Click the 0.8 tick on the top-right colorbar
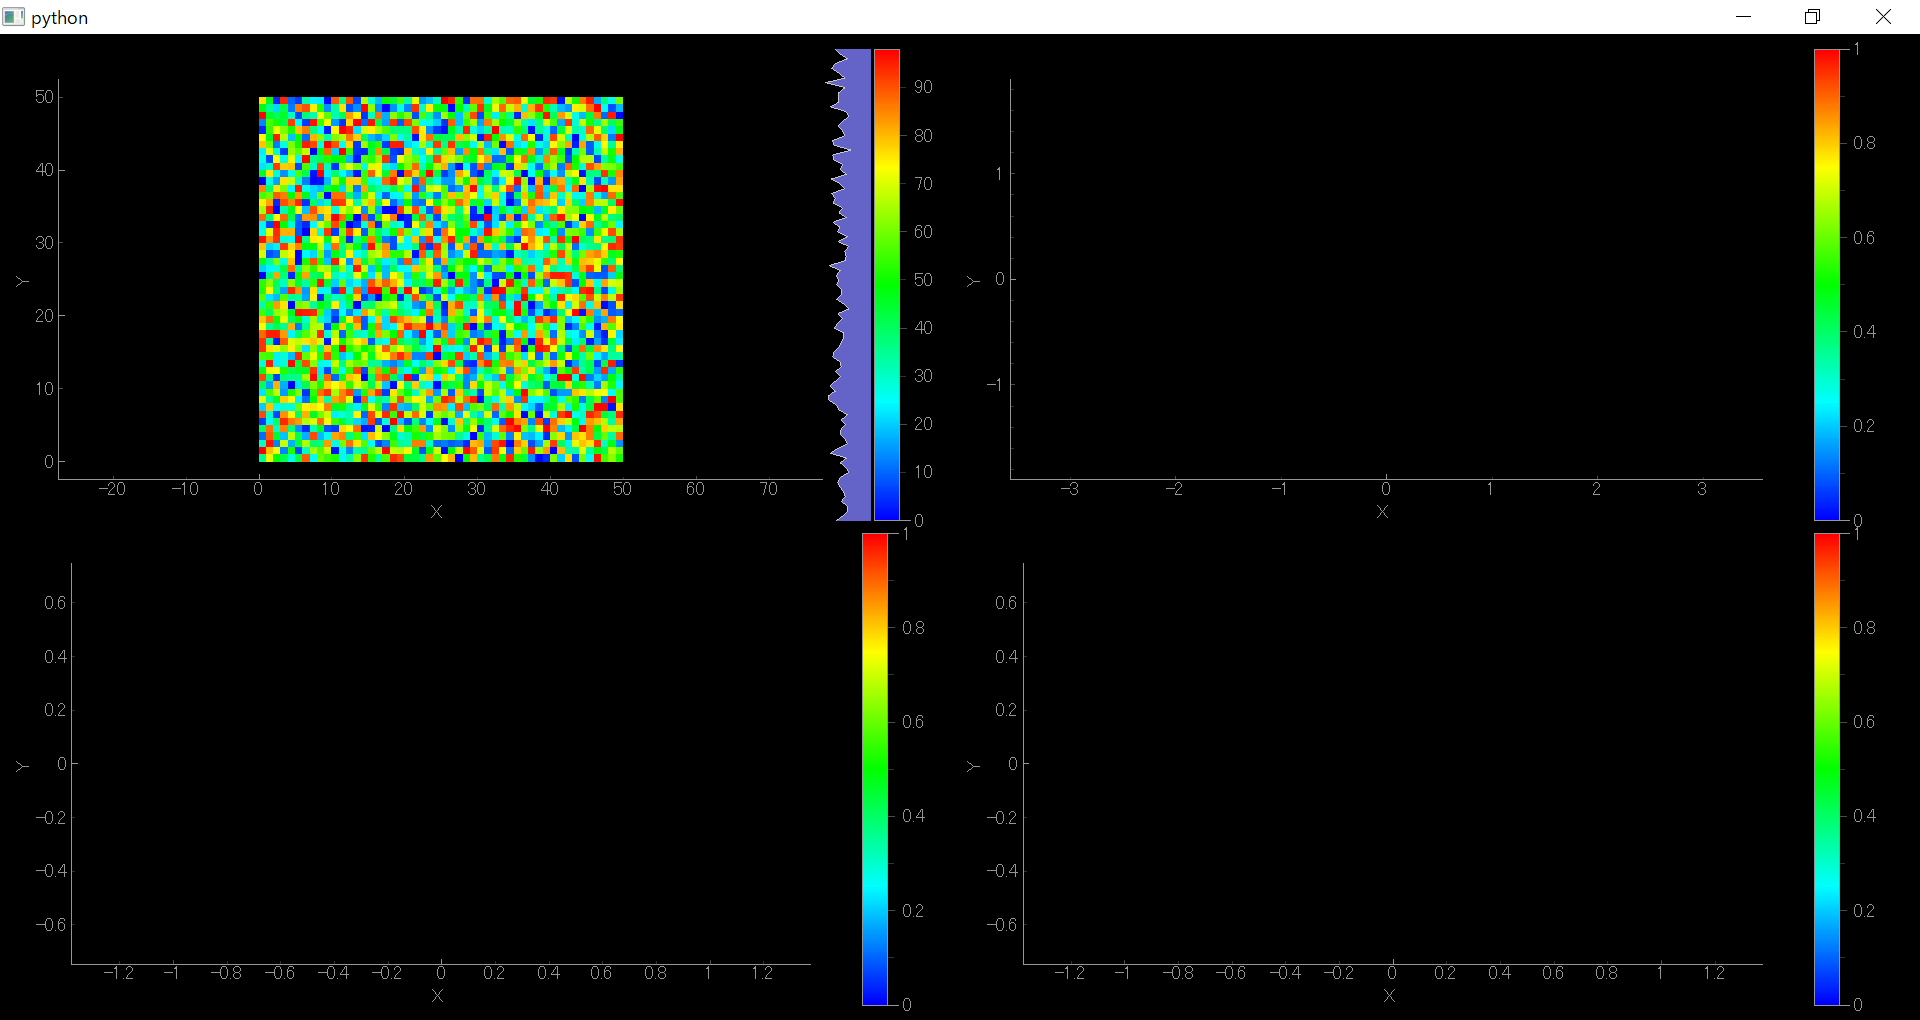 [x=1866, y=142]
